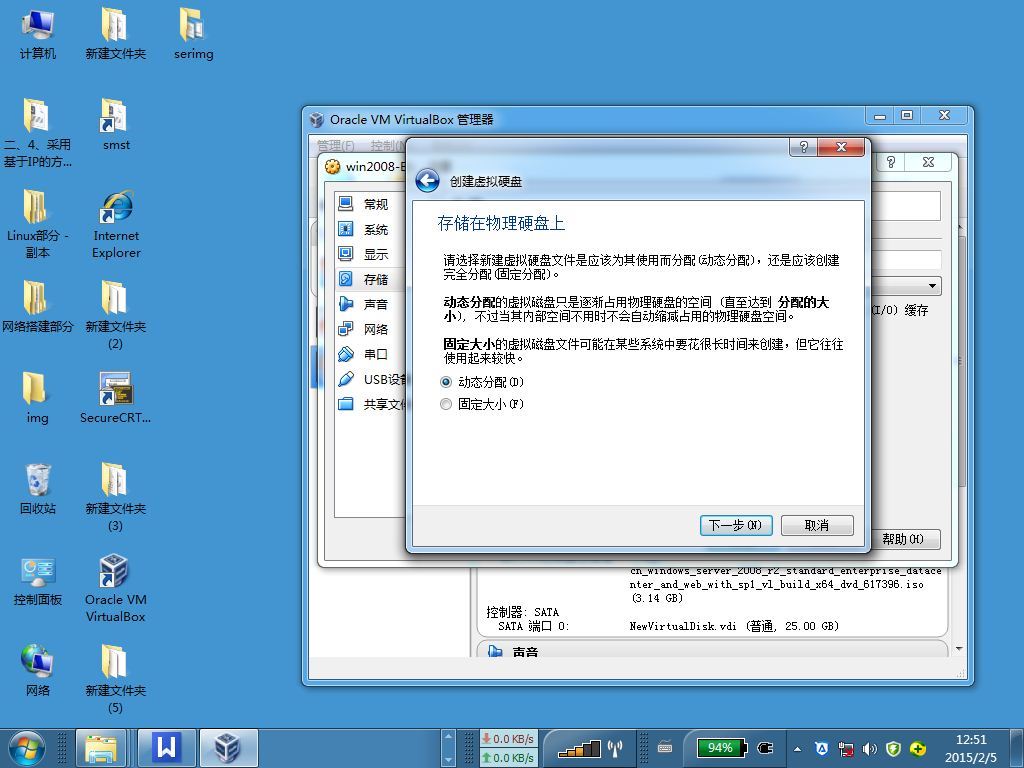Open 回收站 recycle bin

(x=37, y=489)
